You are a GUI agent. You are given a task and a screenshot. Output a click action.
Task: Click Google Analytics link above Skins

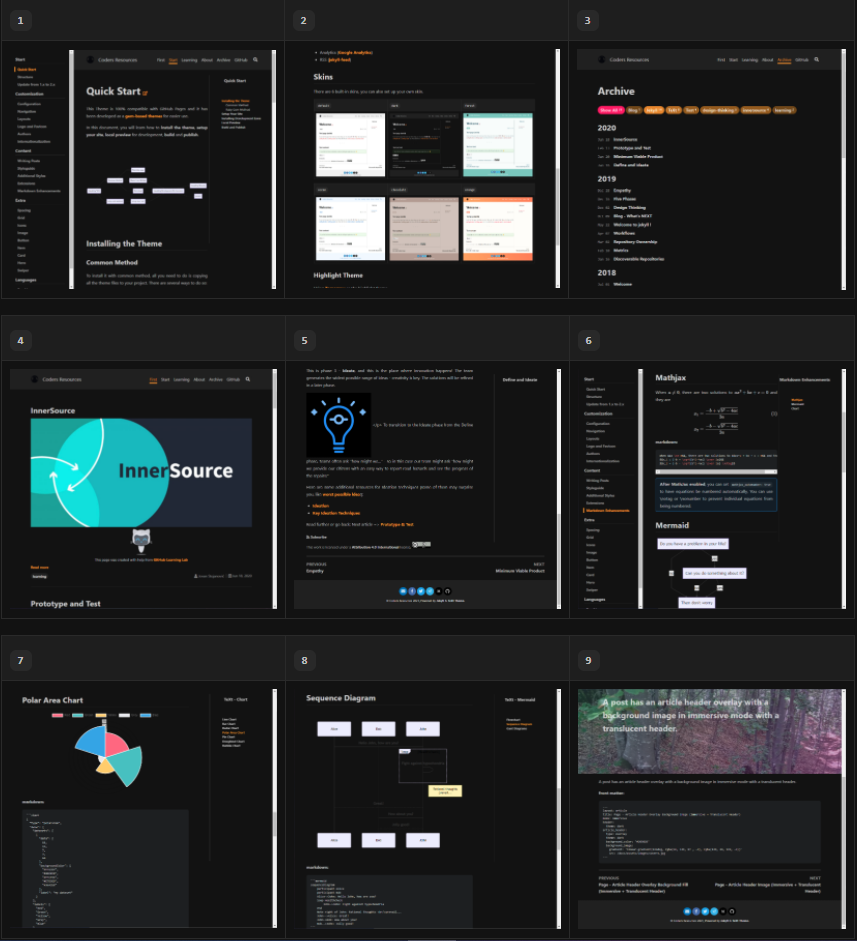(355, 53)
